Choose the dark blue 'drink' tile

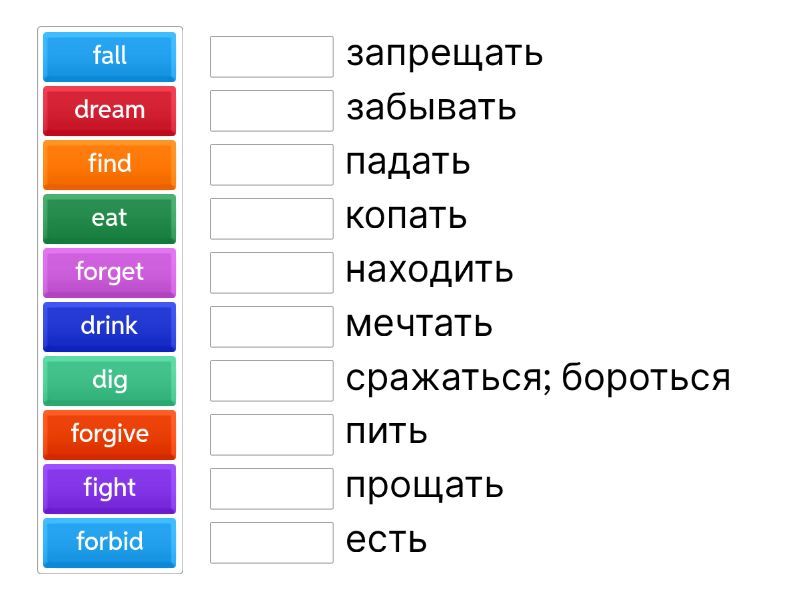[x=109, y=326]
